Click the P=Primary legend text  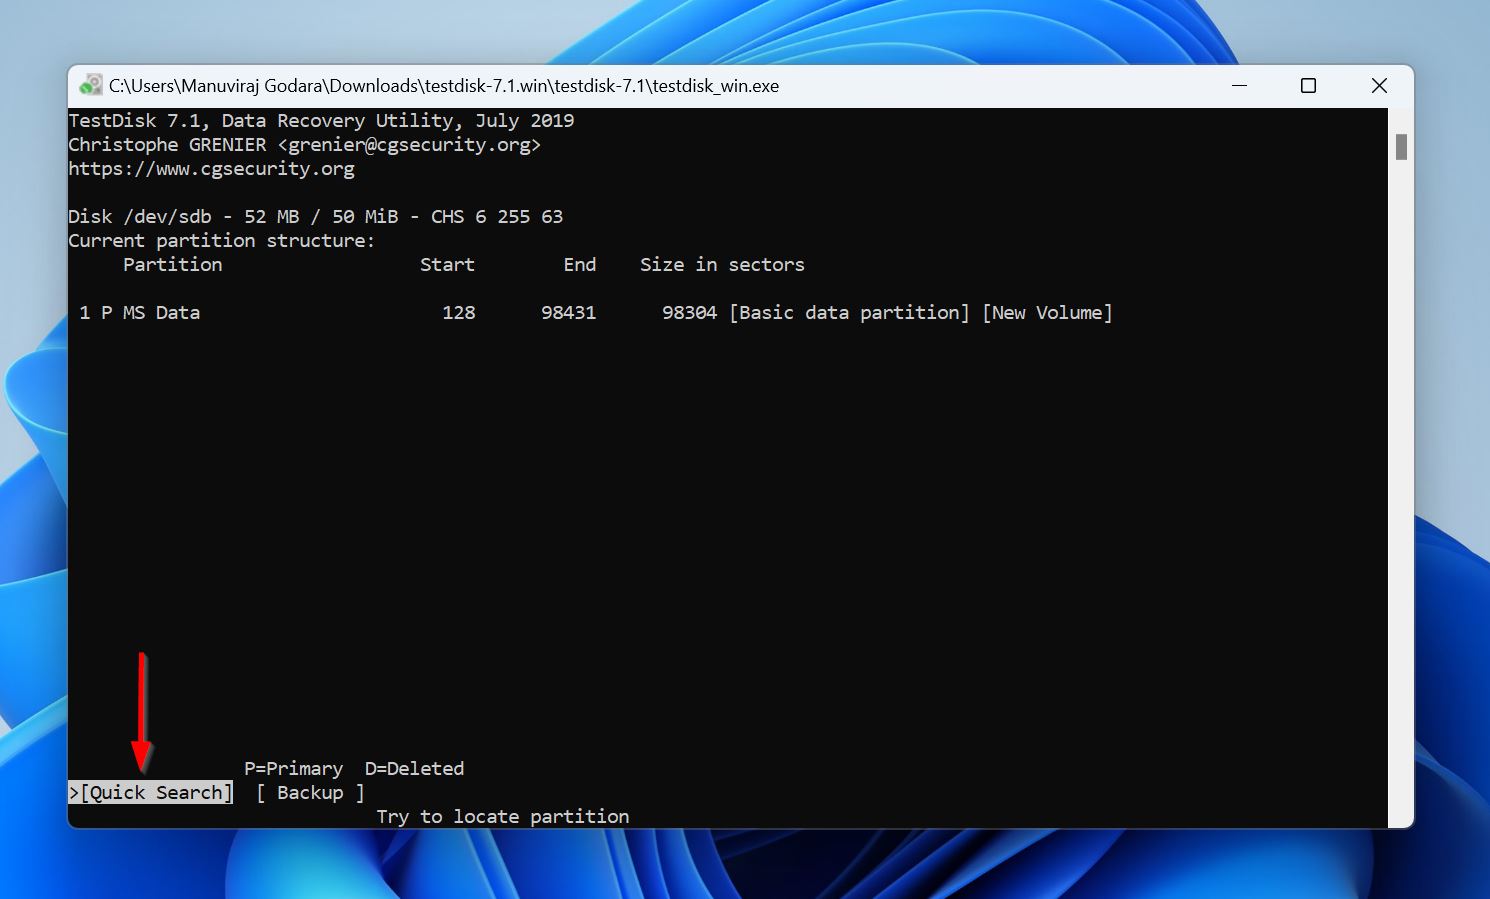293,768
